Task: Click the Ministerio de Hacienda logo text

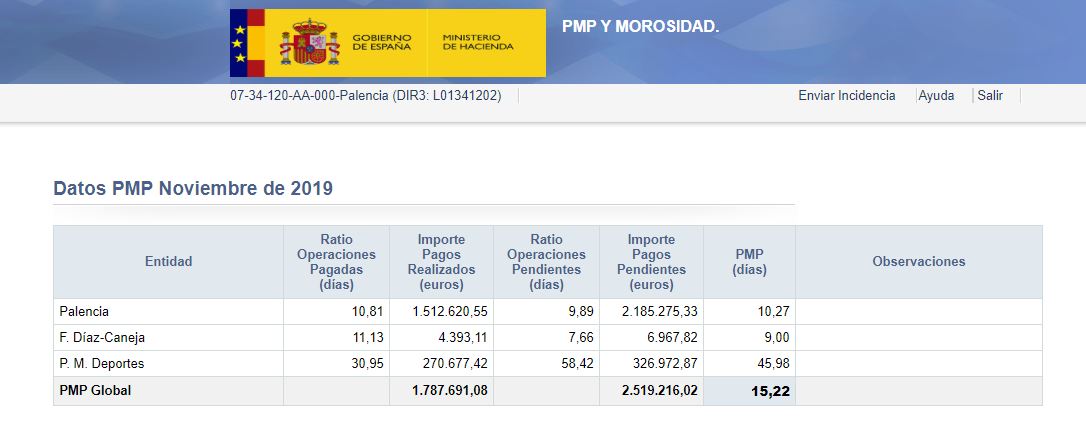Action: pyautogui.click(x=477, y=43)
